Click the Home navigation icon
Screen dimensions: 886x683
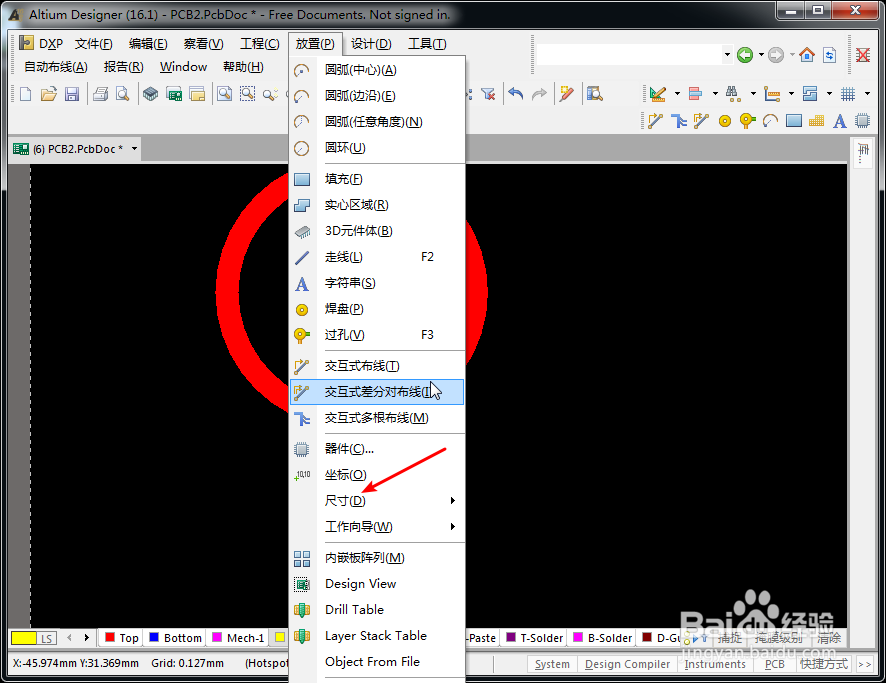pos(807,55)
